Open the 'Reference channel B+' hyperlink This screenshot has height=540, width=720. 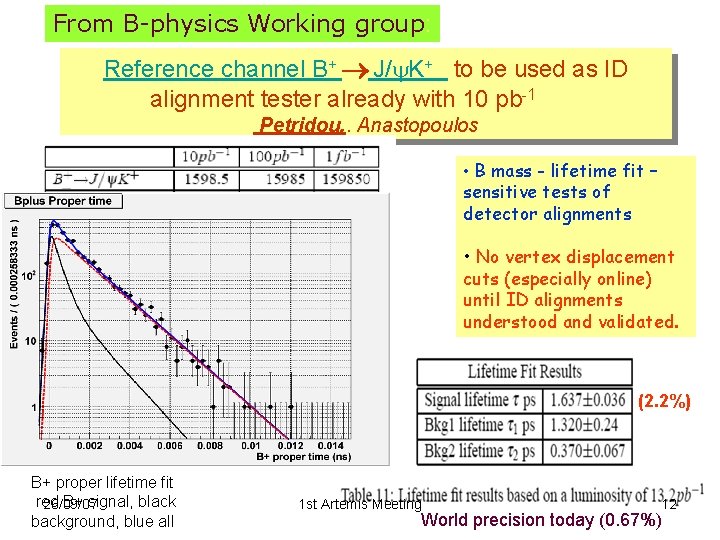click(x=222, y=70)
